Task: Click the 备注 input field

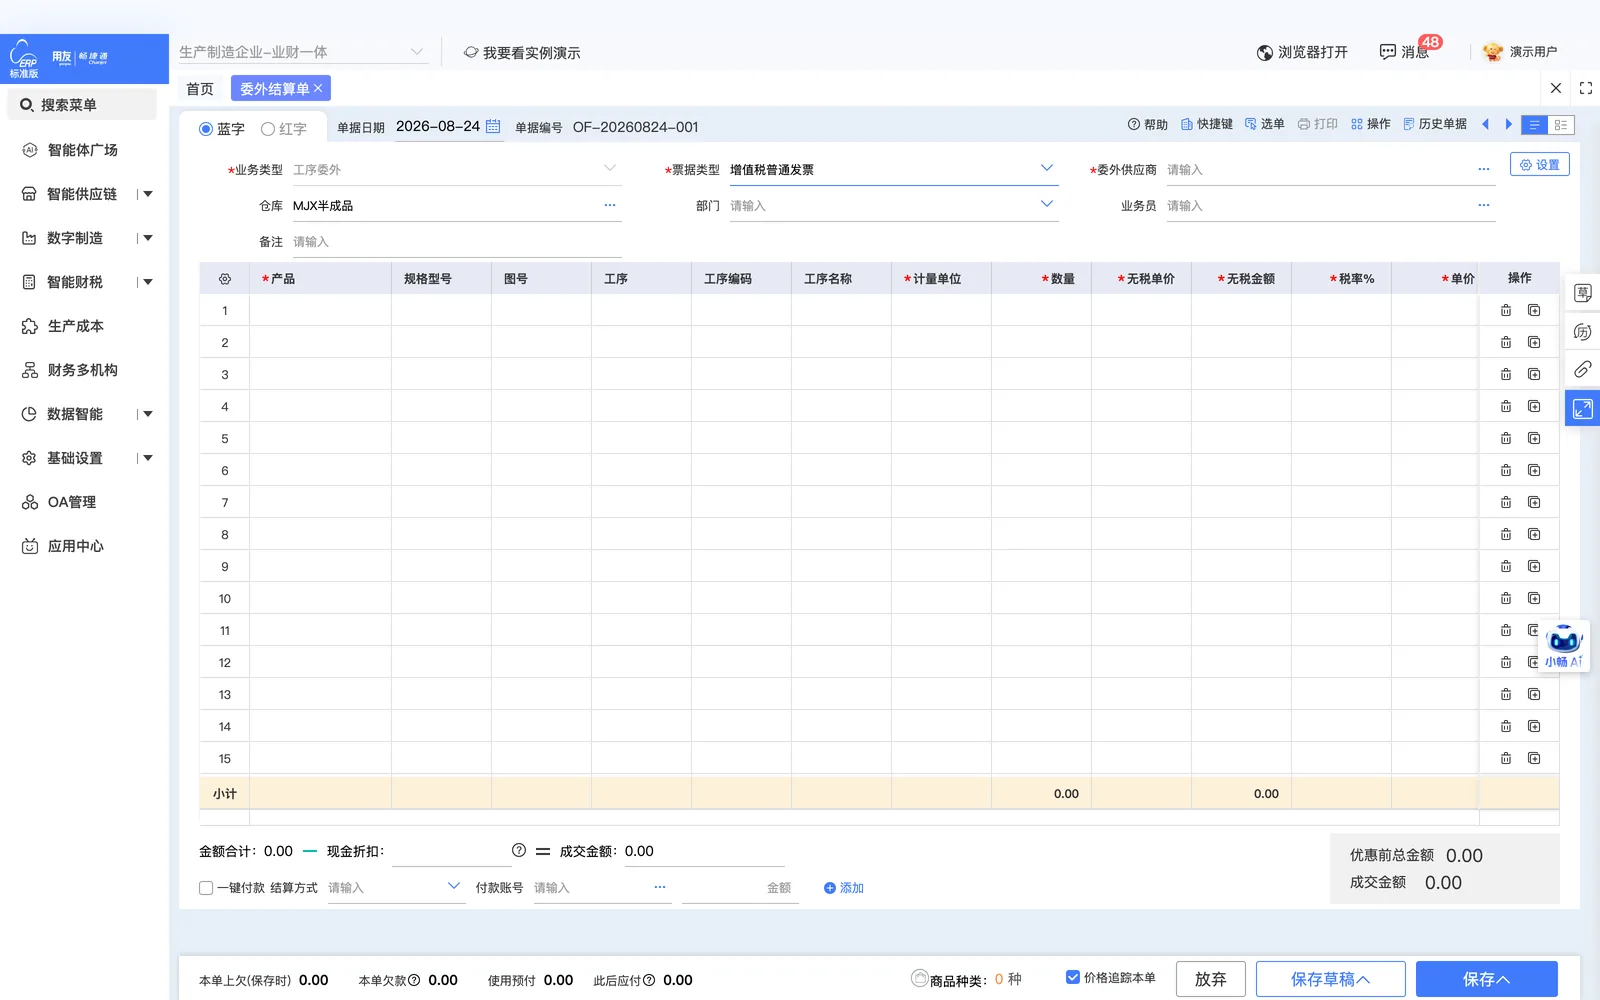Action: [x=456, y=242]
